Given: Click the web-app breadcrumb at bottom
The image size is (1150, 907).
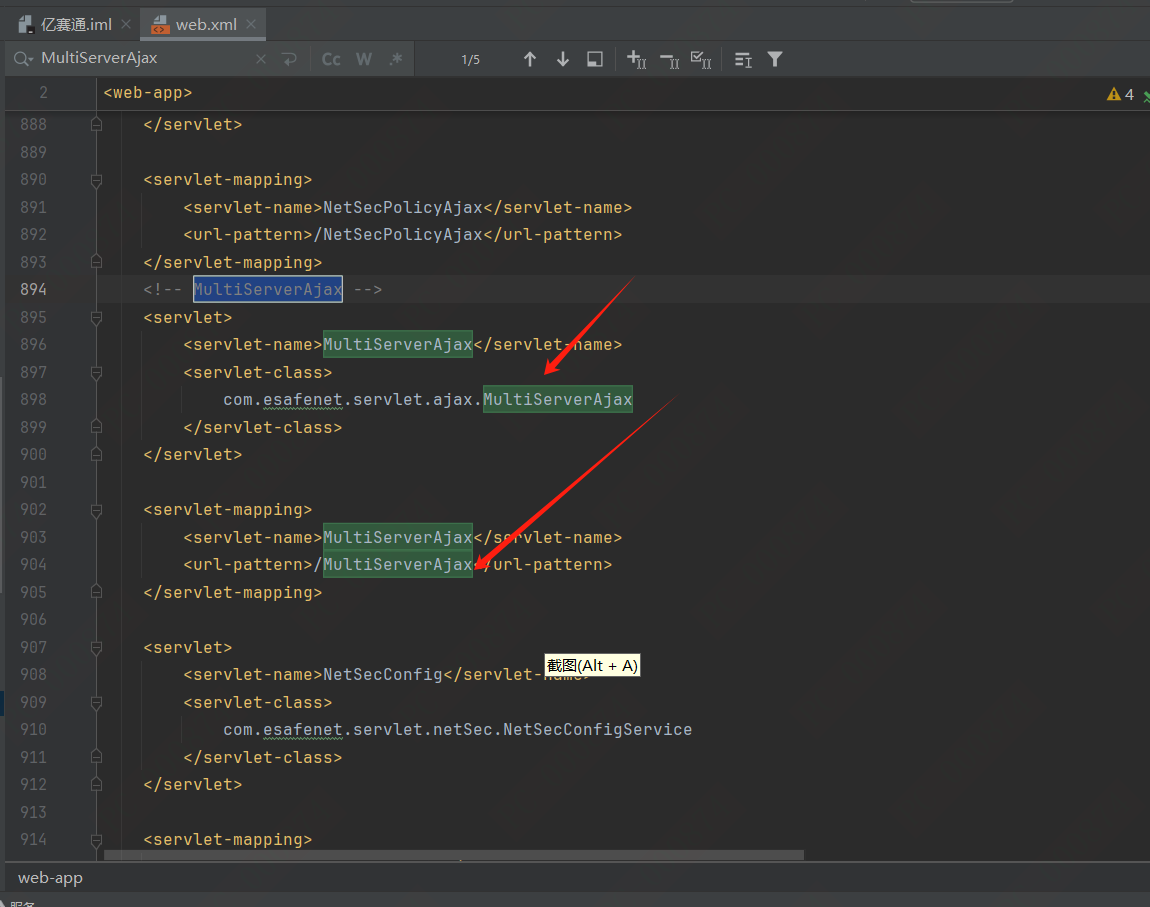Looking at the screenshot, I should (x=50, y=878).
